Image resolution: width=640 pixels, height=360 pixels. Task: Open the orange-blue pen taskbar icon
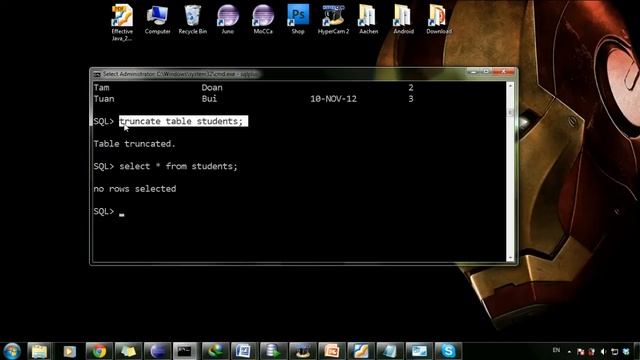pos(361,351)
